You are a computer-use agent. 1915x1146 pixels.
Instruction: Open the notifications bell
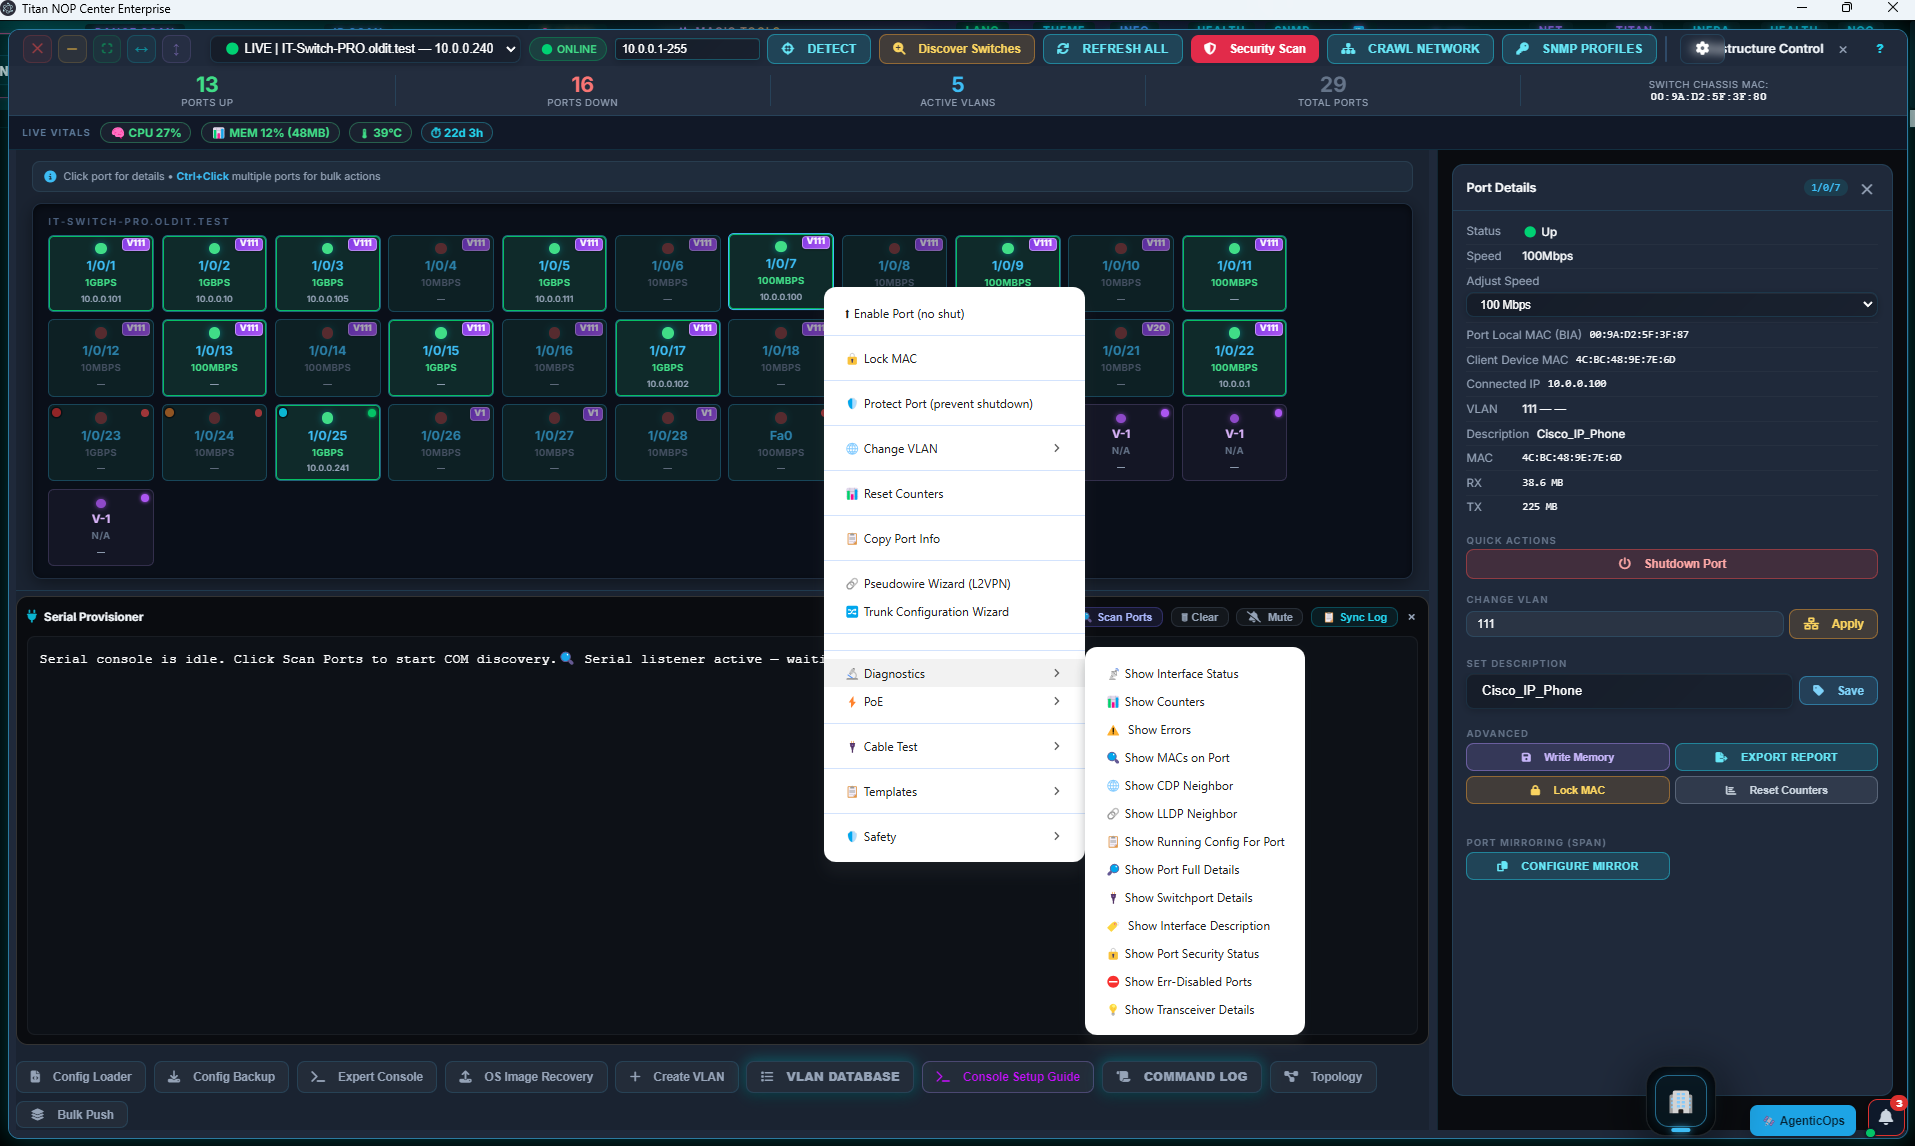click(1886, 1117)
